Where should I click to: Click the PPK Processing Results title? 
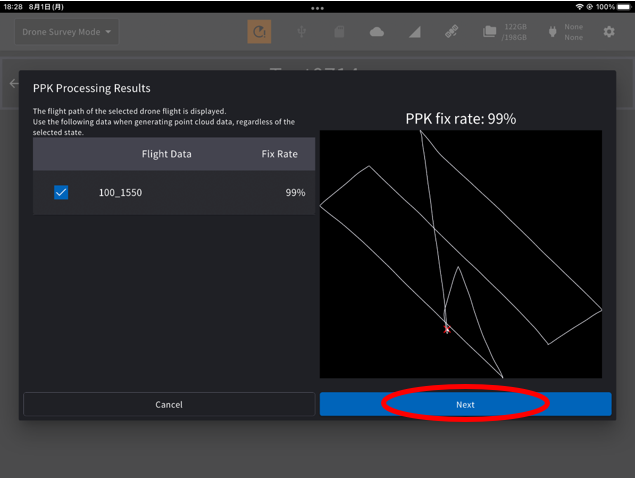[92, 88]
